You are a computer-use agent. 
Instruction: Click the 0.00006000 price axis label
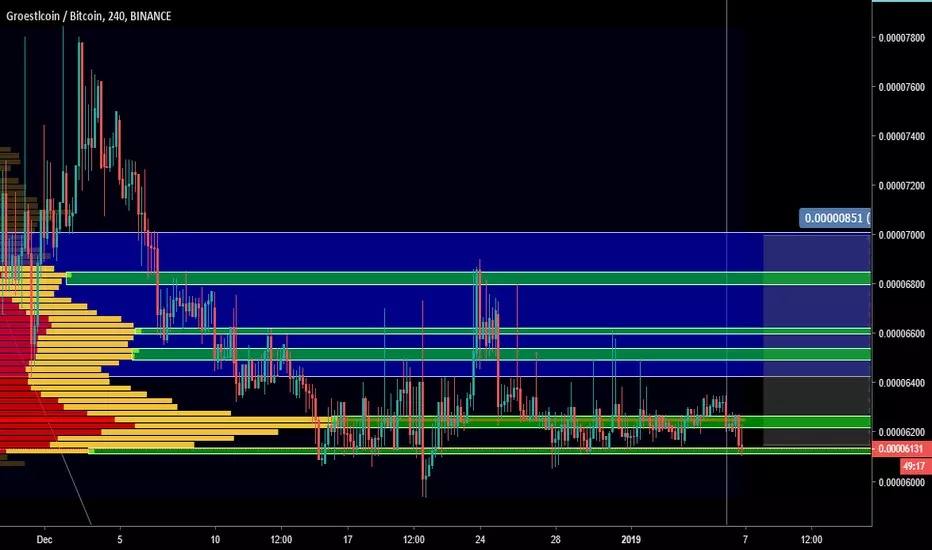click(902, 482)
